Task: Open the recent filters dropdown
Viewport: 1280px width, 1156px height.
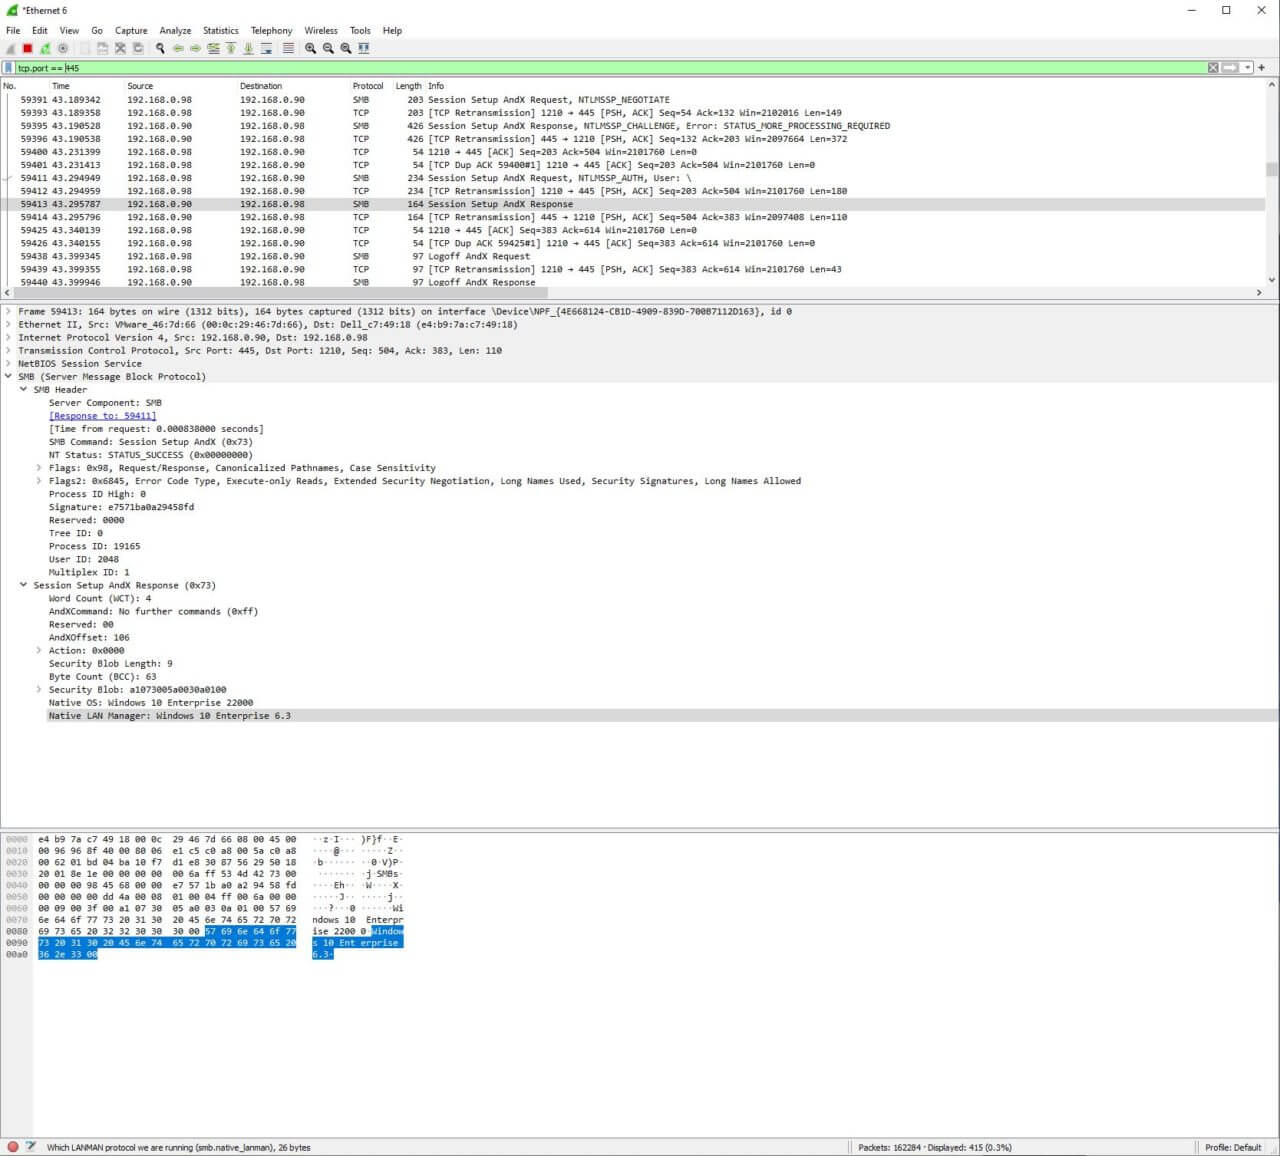Action: tap(1247, 68)
